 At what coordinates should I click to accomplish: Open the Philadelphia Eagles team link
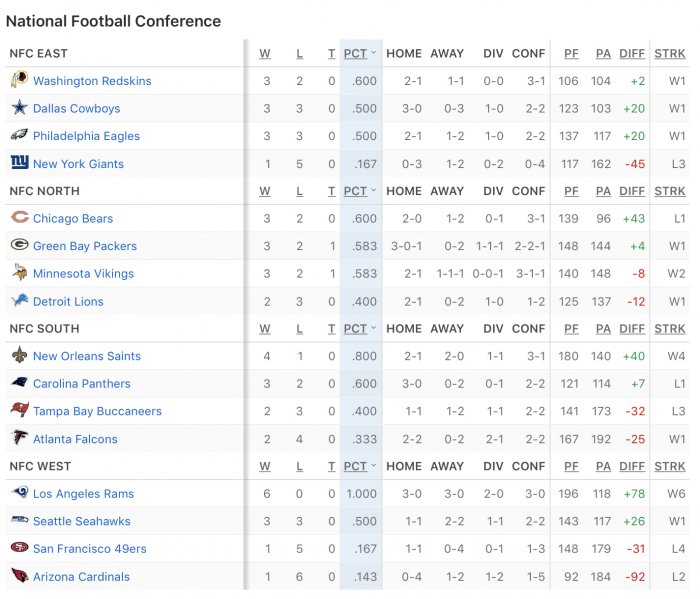coord(86,136)
